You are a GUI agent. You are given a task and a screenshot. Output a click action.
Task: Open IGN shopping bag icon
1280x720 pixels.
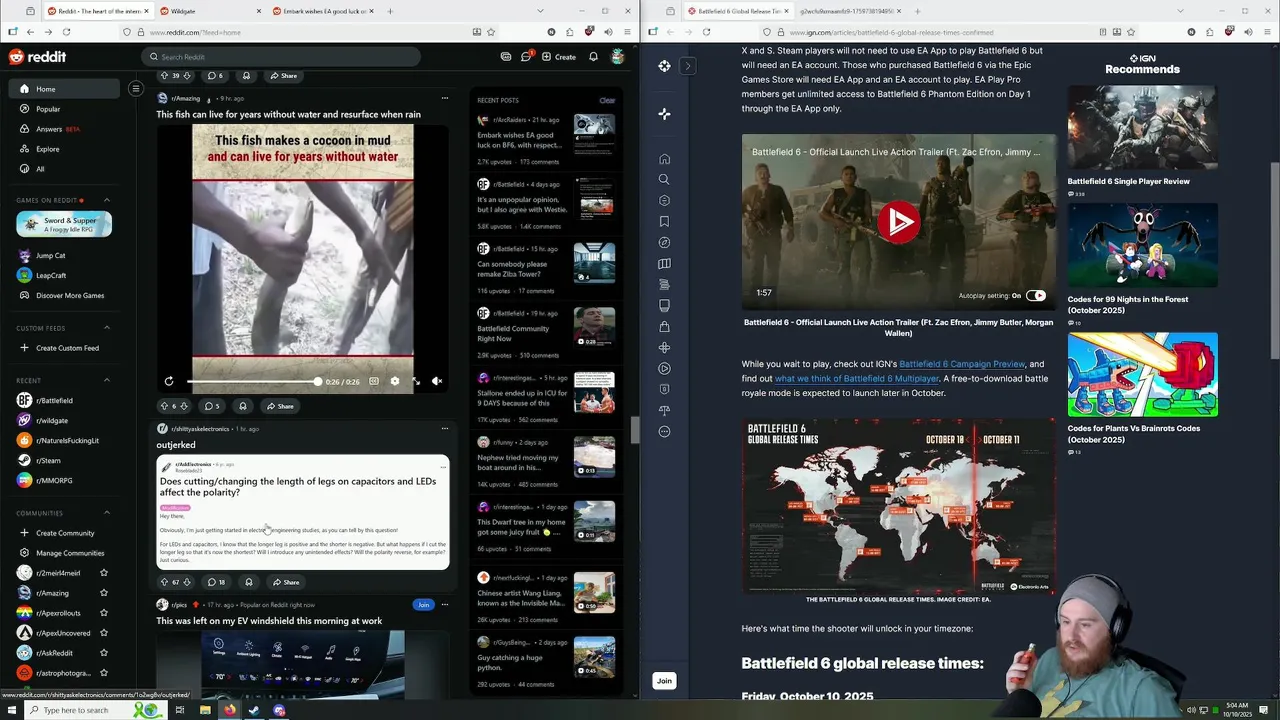tap(664, 327)
